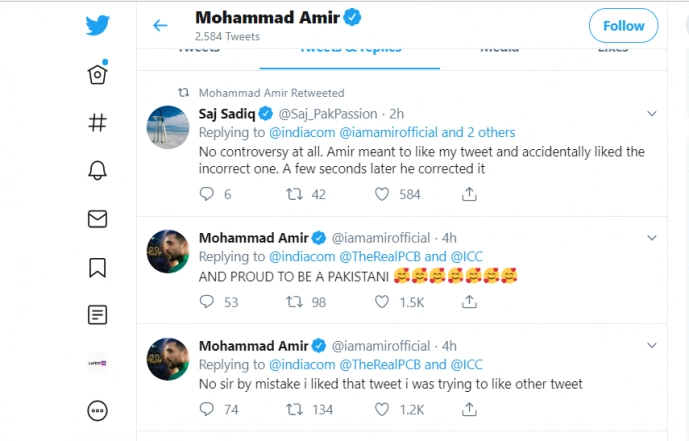Open caret menu on 'PROUD TO BE A PAKISTANI' tweet
The height and width of the screenshot is (441, 689).
(651, 238)
